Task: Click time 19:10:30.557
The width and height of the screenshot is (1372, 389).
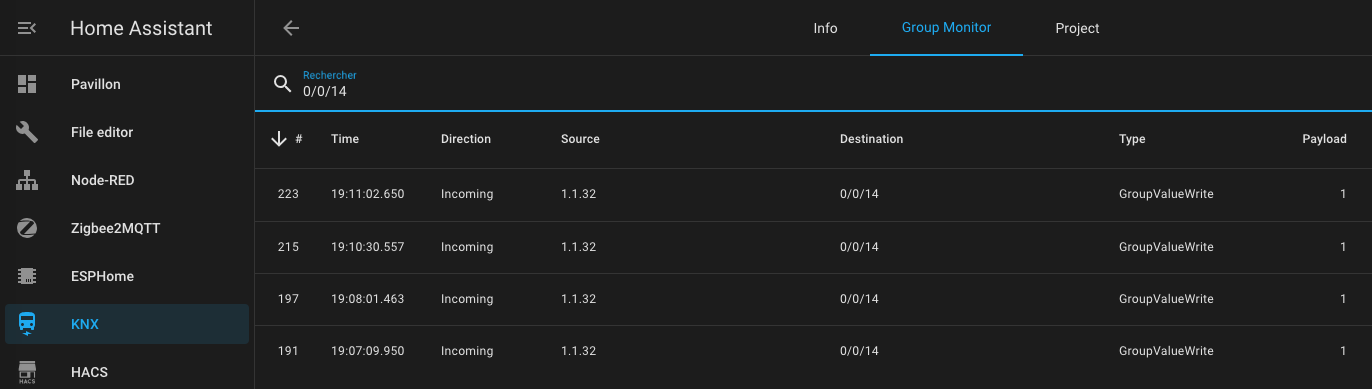Action: point(367,246)
